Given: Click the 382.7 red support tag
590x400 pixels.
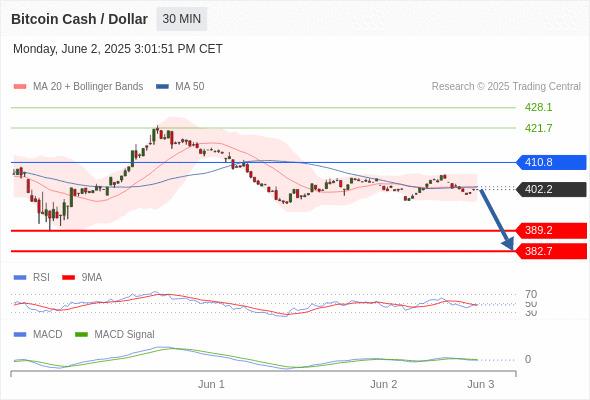Looking at the screenshot, I should (x=551, y=251).
